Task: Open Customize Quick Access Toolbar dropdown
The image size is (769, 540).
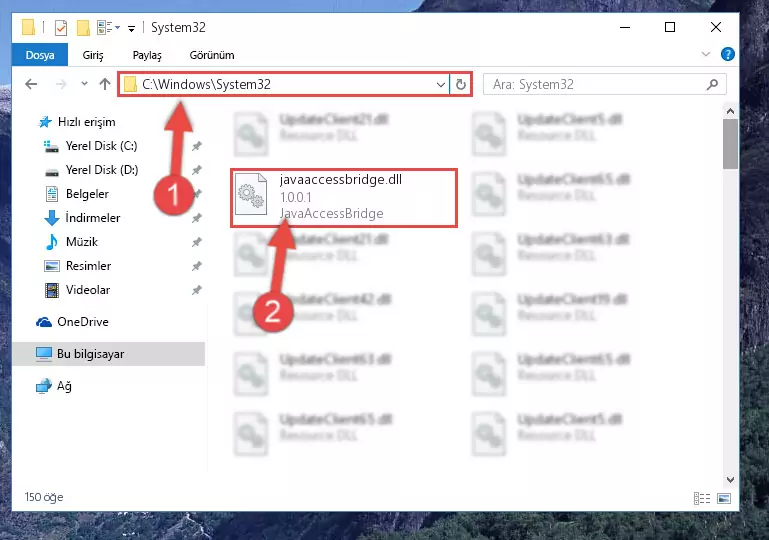Action: point(131,28)
